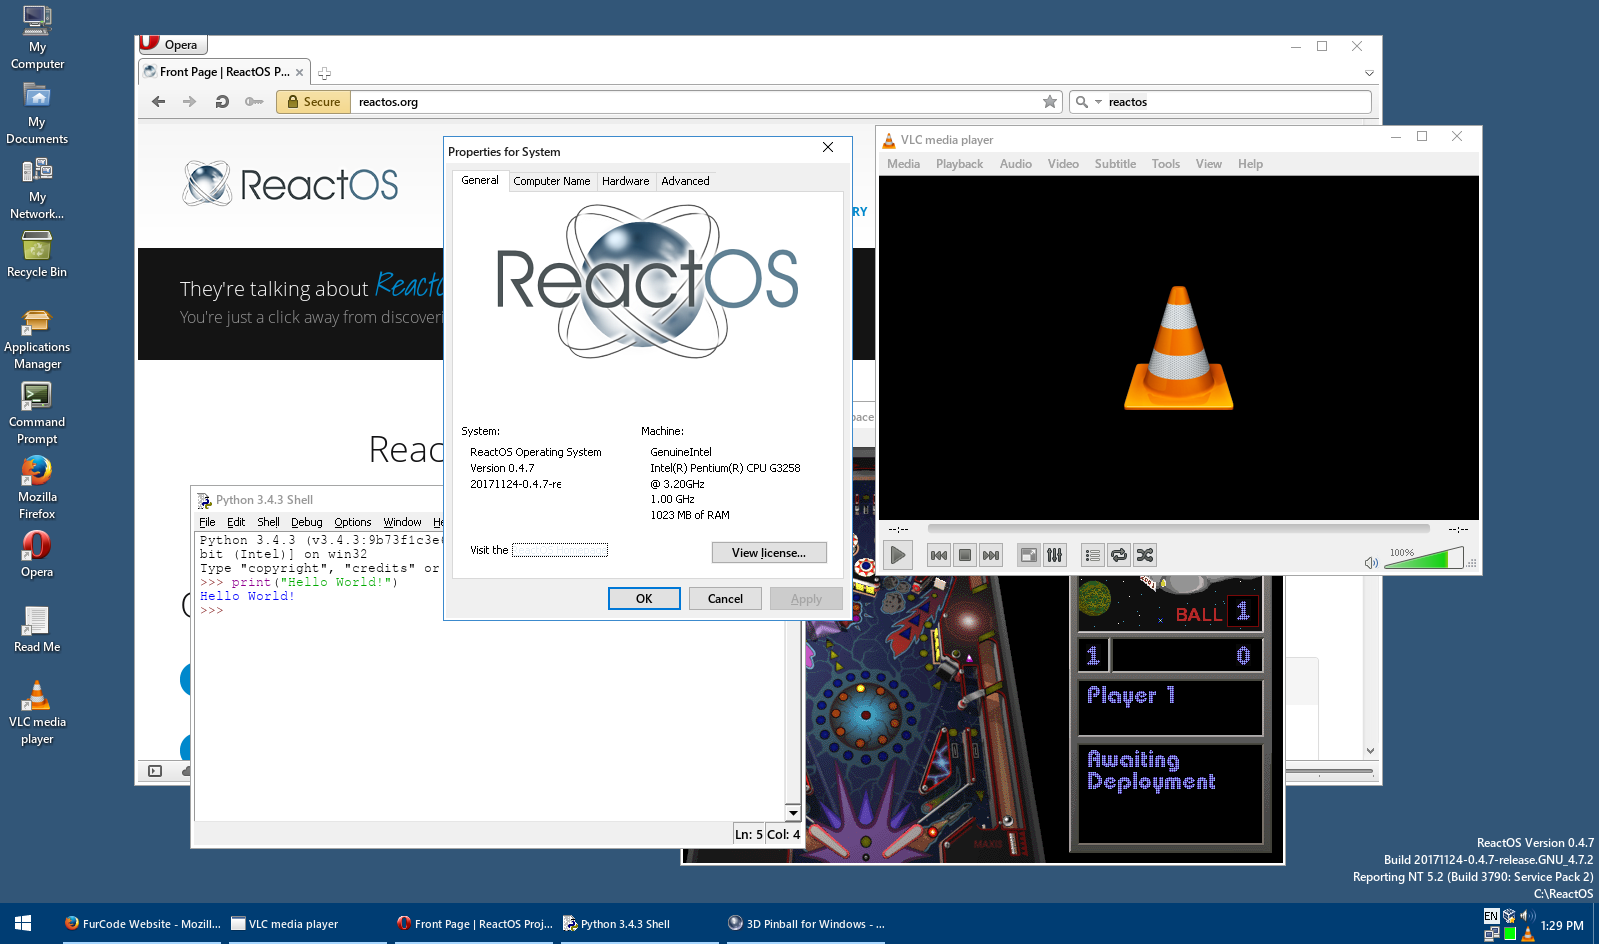This screenshot has width=1599, height=944.
Task: Expand Opera closed tabs dropdown arrow
Action: point(1369,73)
